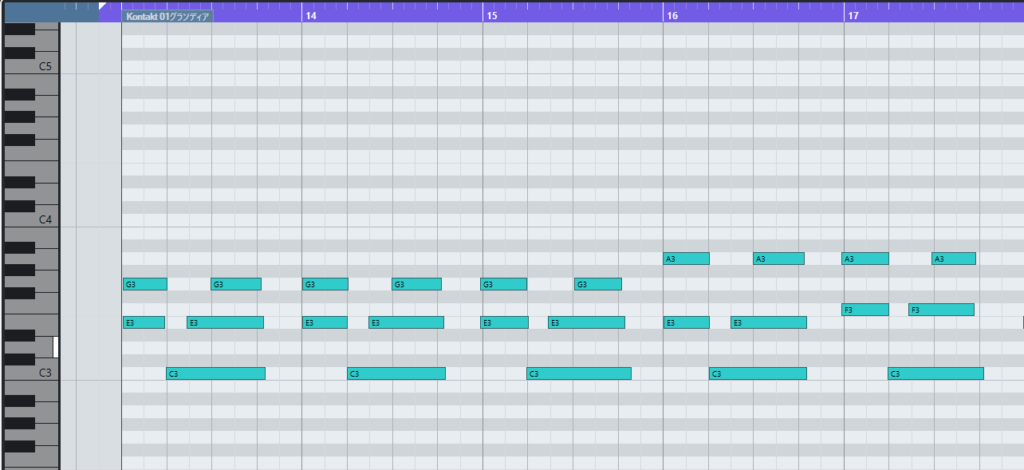Select the A3 note starting at bar 17
Screen dimensions: 1024x470
coord(865,259)
